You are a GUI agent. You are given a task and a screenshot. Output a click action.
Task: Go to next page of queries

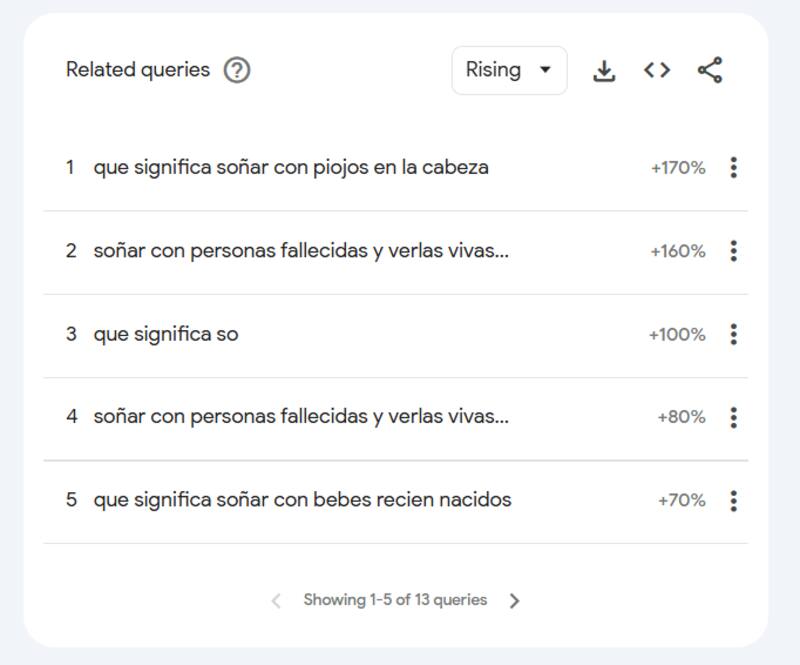click(514, 601)
